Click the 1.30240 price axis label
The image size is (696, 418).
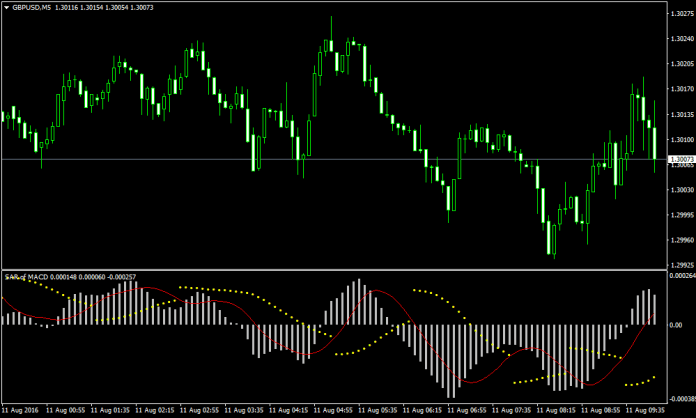[680, 41]
